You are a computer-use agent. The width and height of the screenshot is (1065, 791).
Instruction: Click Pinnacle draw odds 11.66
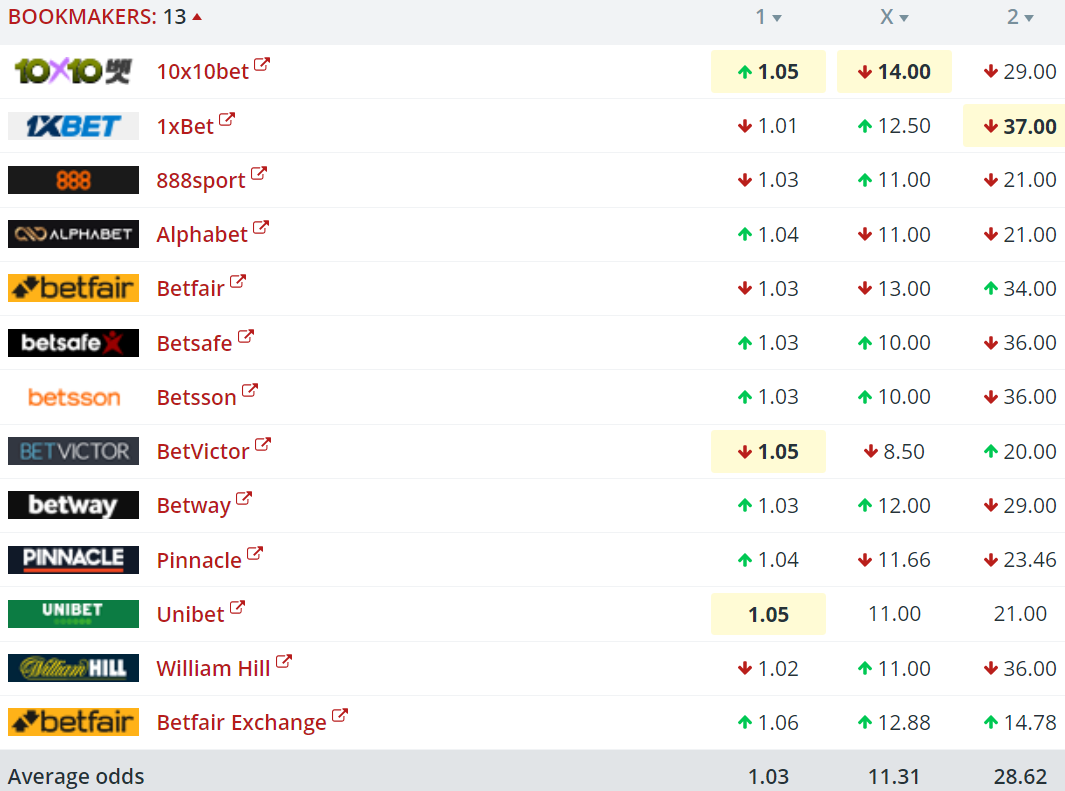tap(894, 560)
